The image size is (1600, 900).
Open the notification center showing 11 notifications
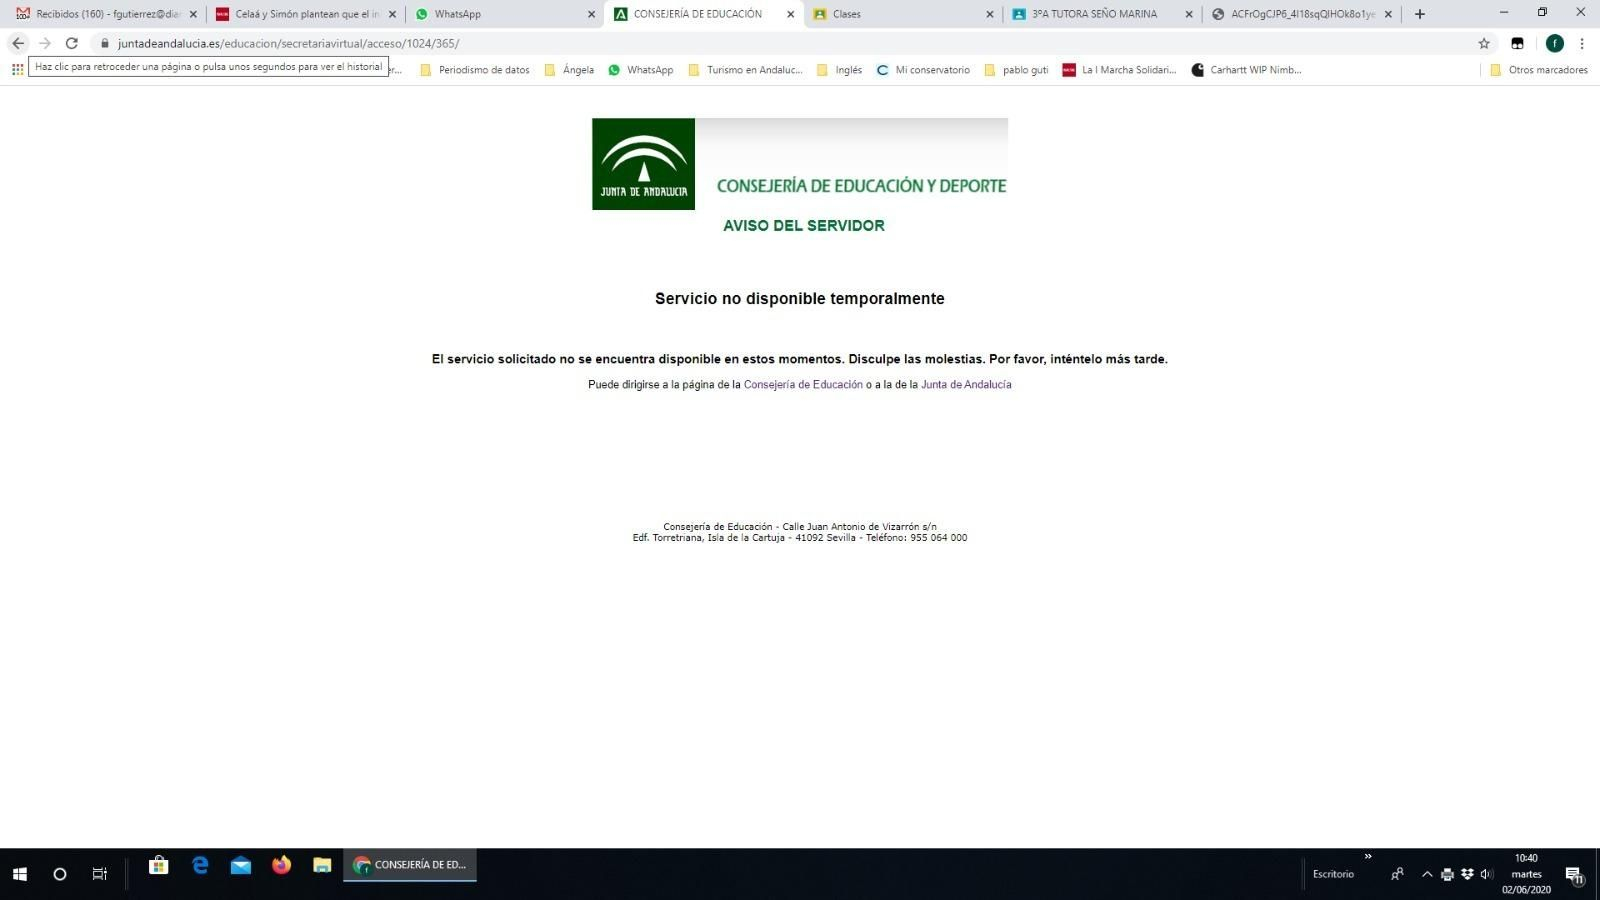[x=1579, y=873]
